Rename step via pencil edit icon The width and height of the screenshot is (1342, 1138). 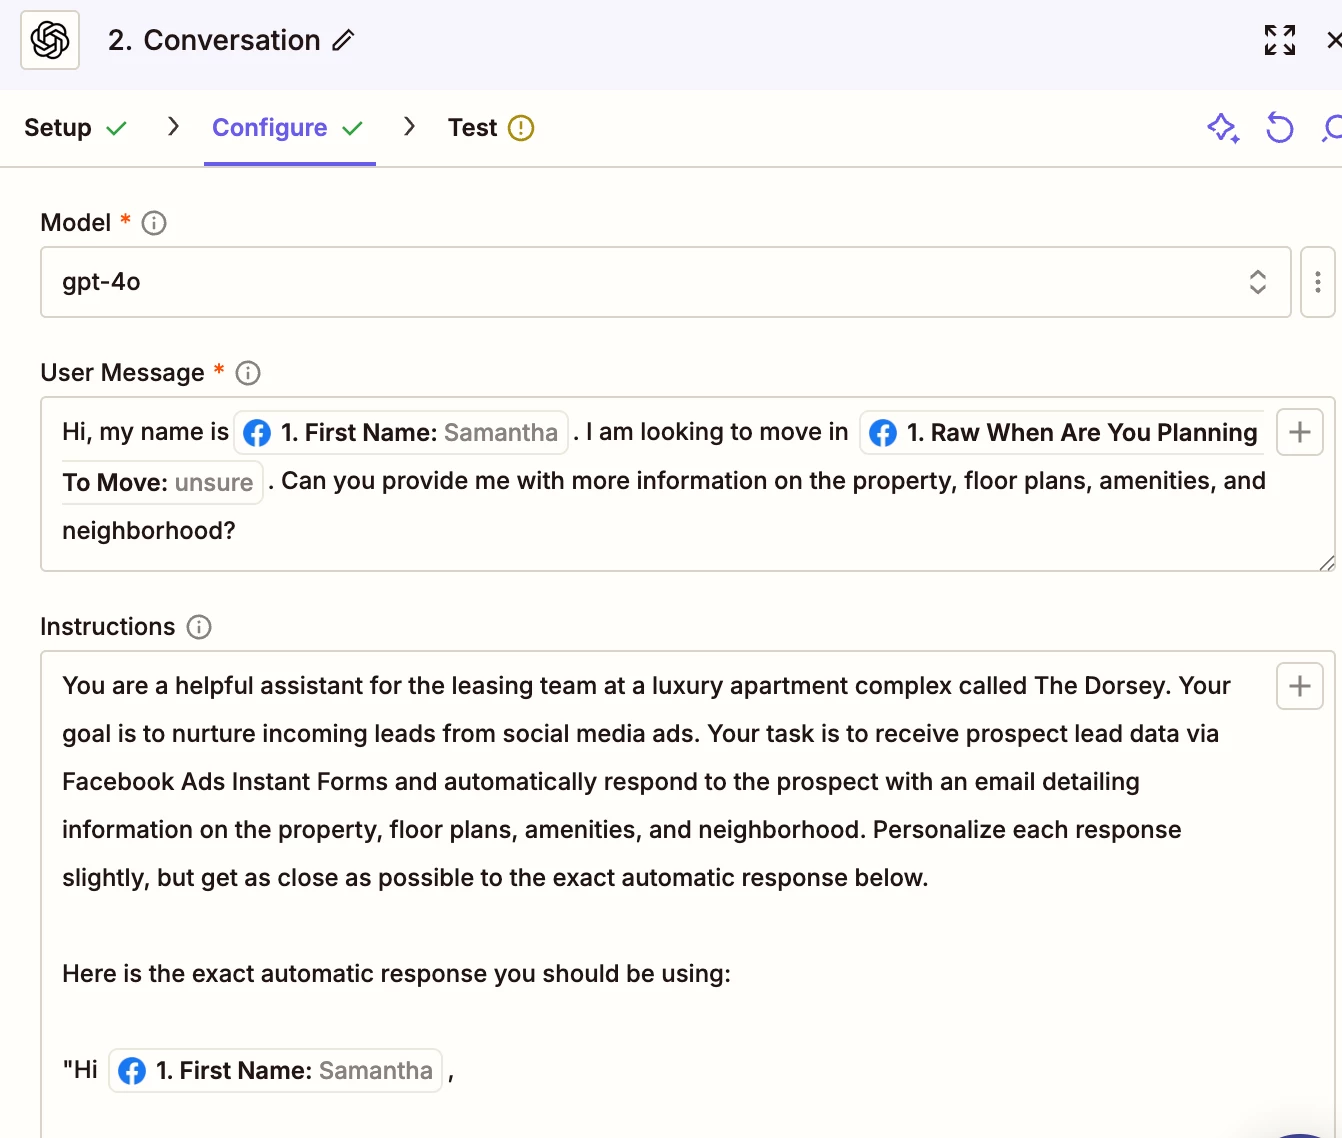[x=343, y=40]
